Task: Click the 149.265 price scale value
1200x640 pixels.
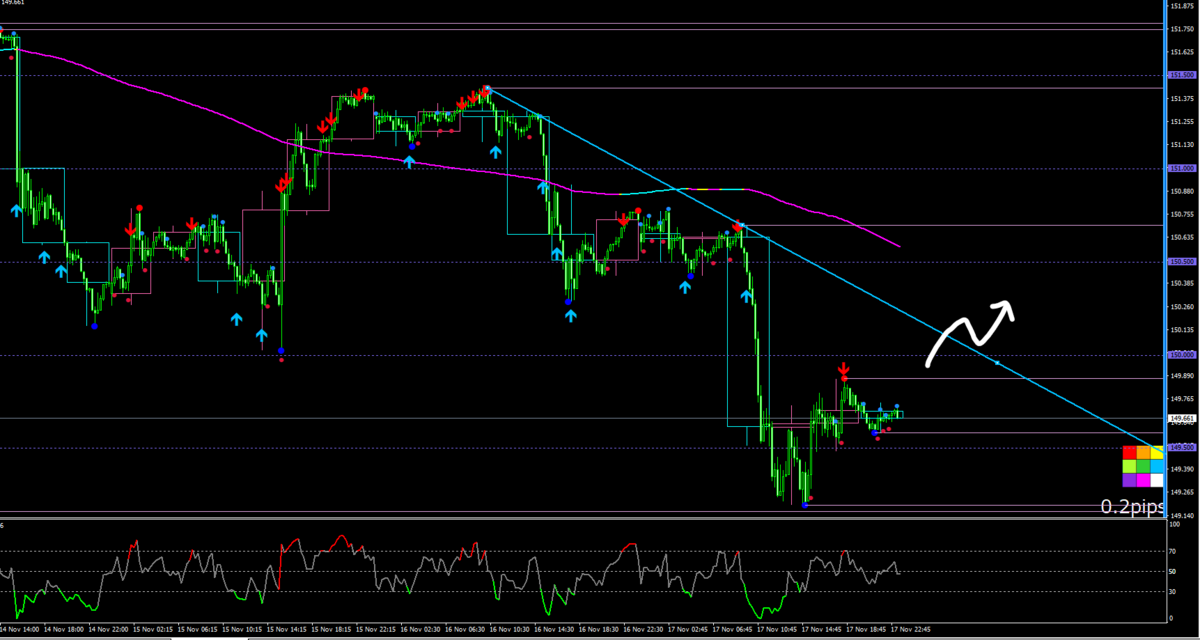Action: pyautogui.click(x=1182, y=492)
